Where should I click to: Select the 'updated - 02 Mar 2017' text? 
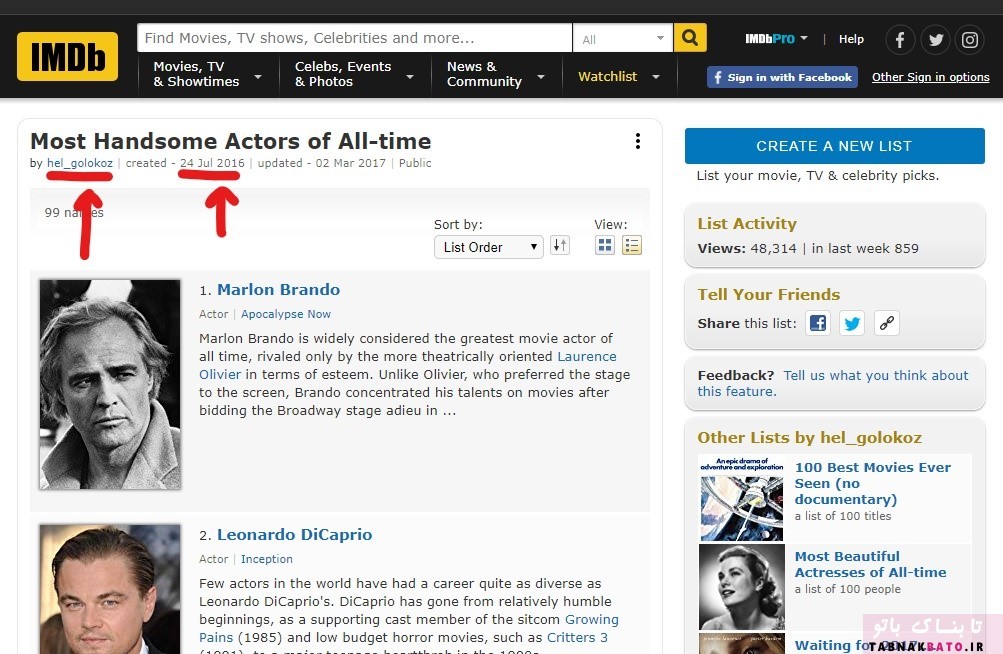coord(322,163)
